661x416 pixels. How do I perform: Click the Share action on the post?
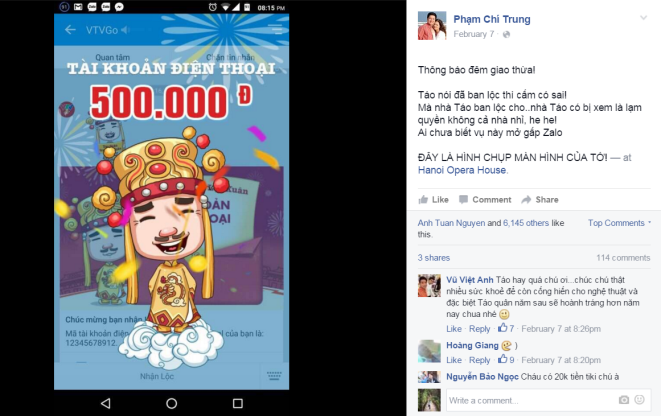tap(540, 199)
